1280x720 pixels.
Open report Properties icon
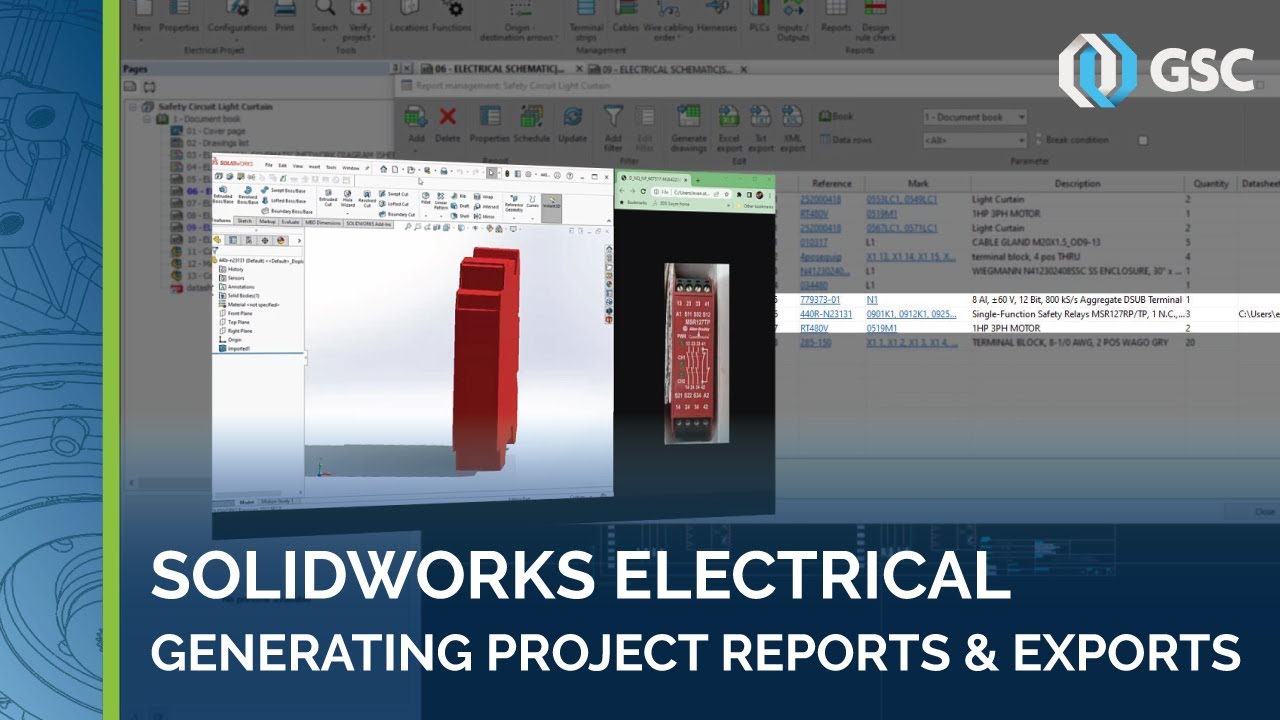(489, 116)
